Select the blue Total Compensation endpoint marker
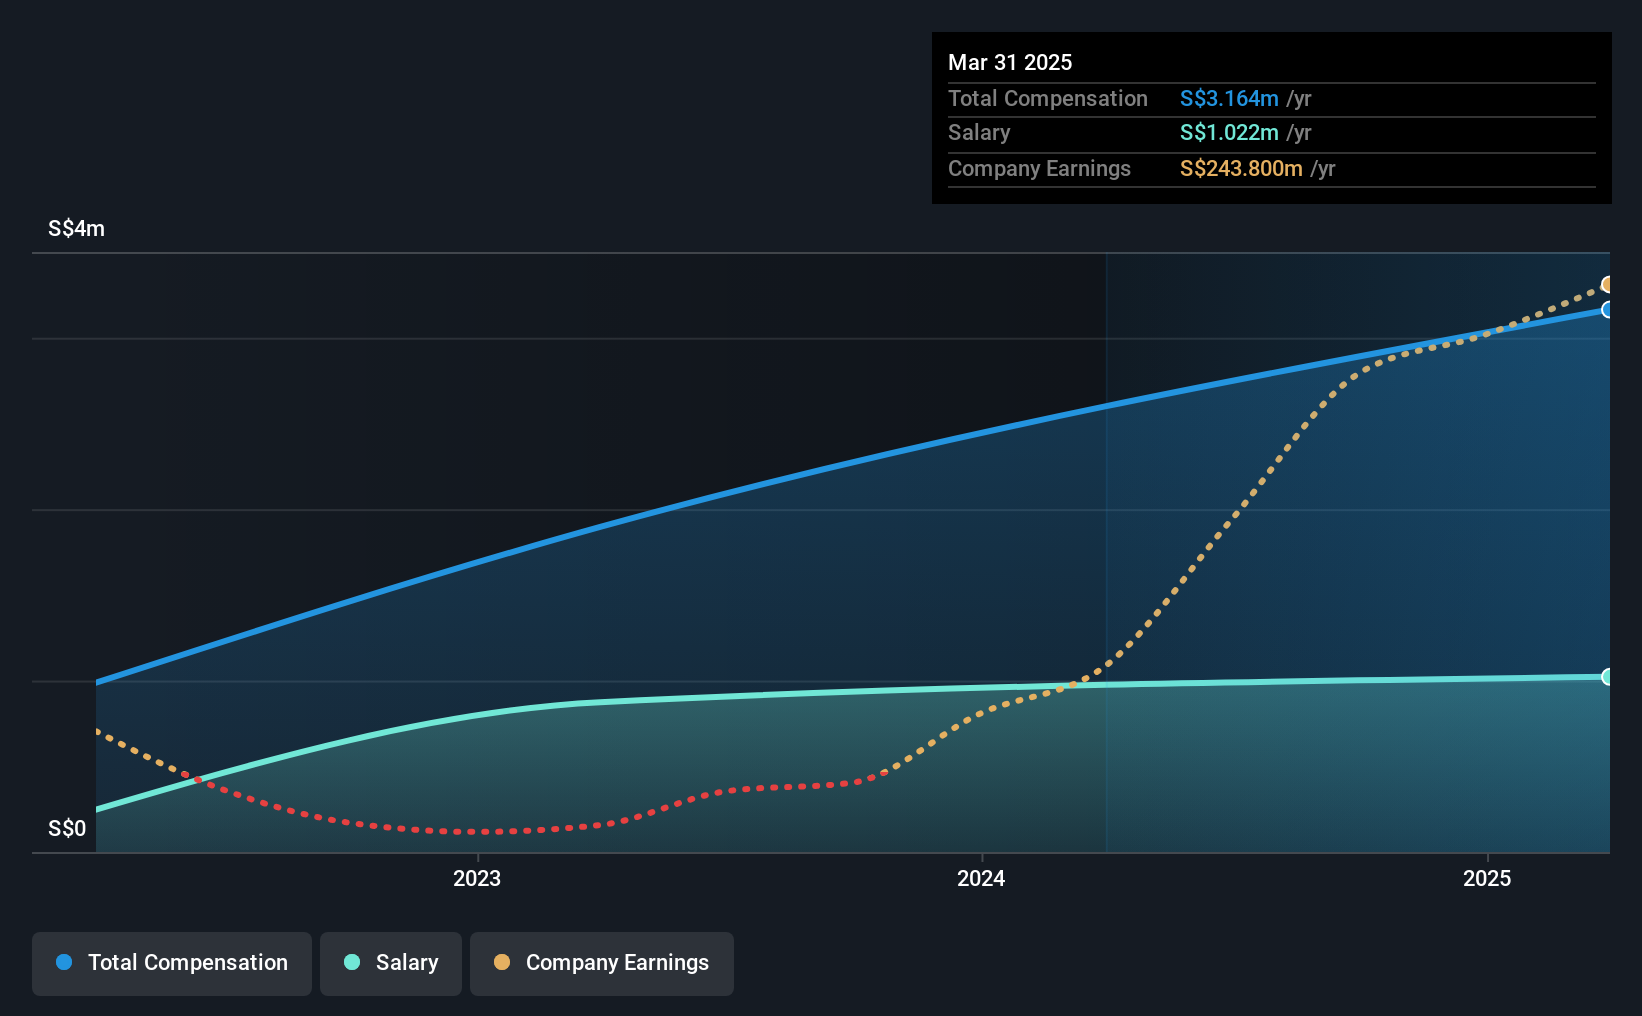 coord(1607,310)
